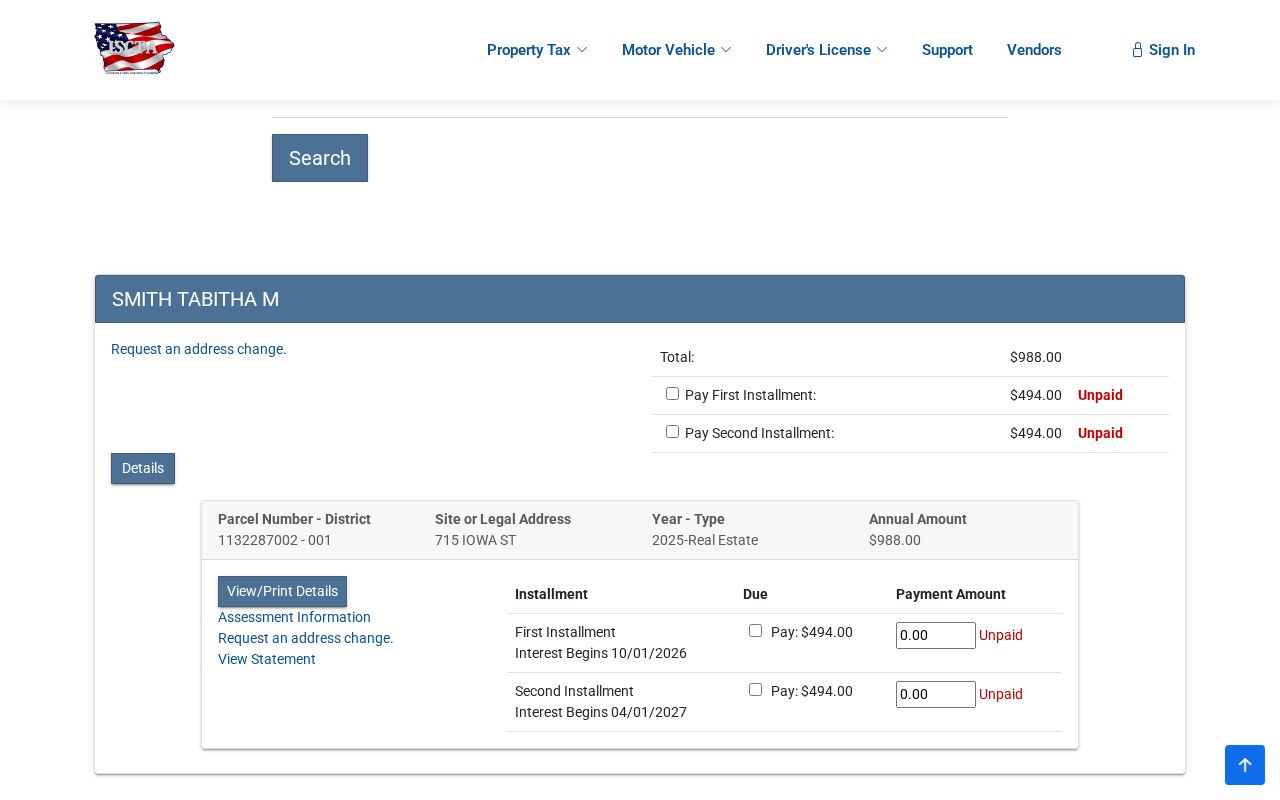The image size is (1280, 800).
Task: Click the SMITH TABITHA M header
Action: tap(640, 299)
